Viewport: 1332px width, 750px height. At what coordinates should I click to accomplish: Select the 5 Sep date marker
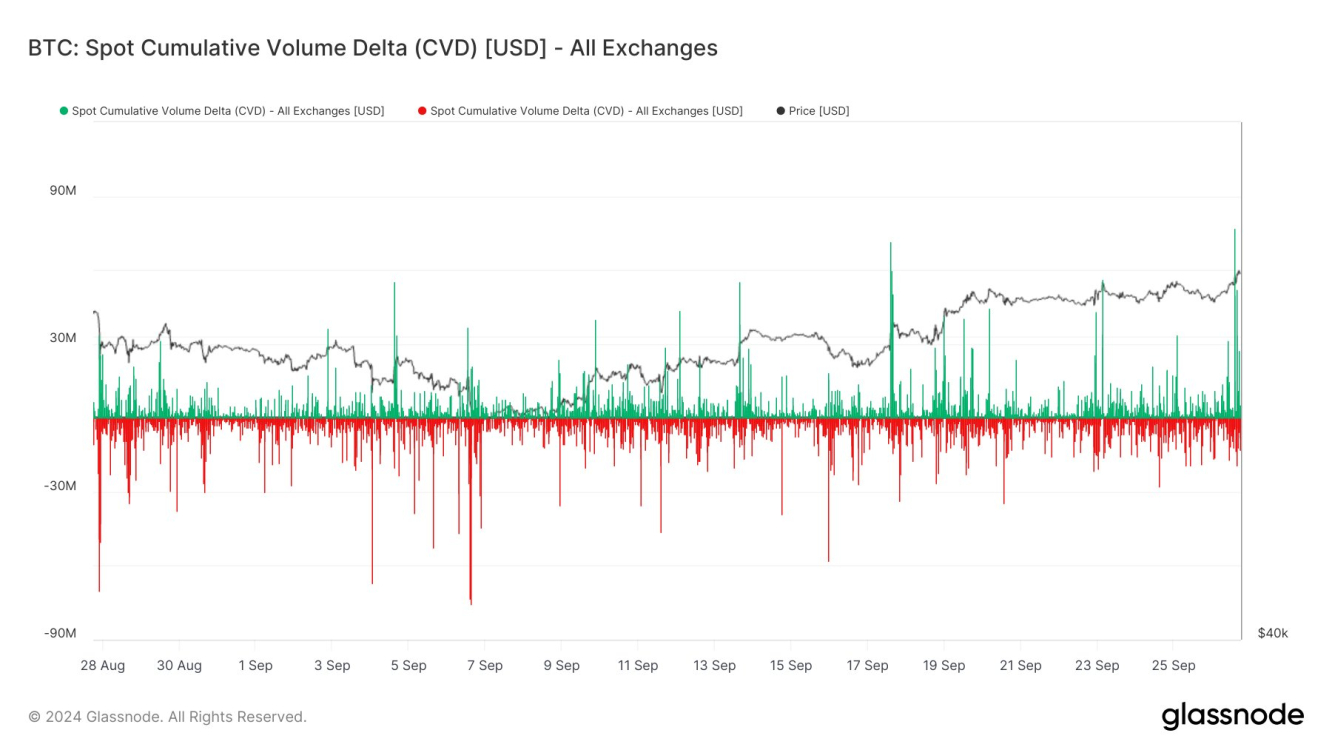tap(408, 665)
